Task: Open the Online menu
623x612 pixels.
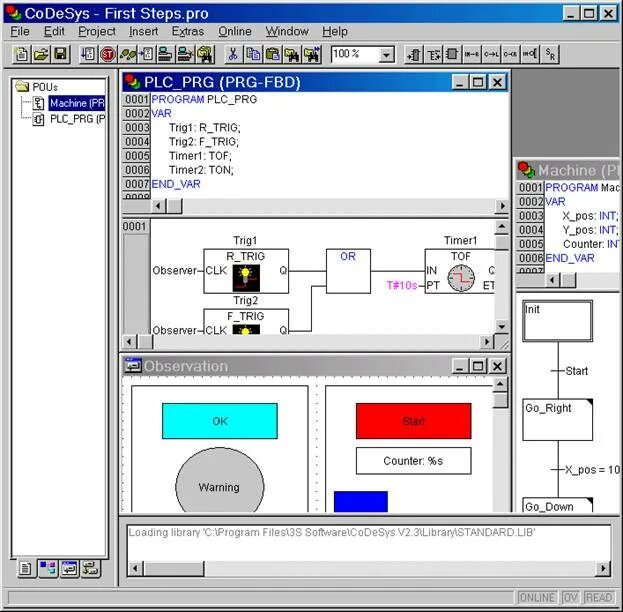Action: coord(235,31)
